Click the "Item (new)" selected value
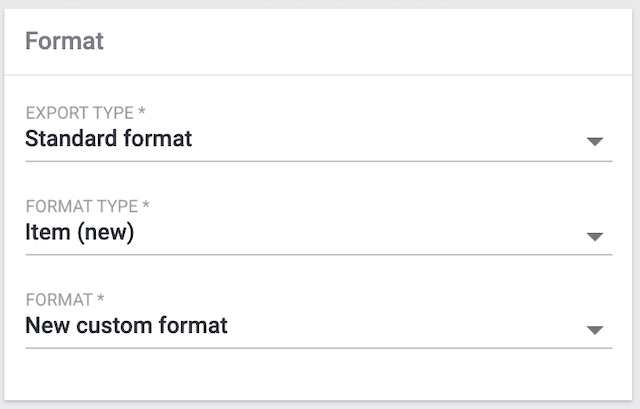 point(79,232)
